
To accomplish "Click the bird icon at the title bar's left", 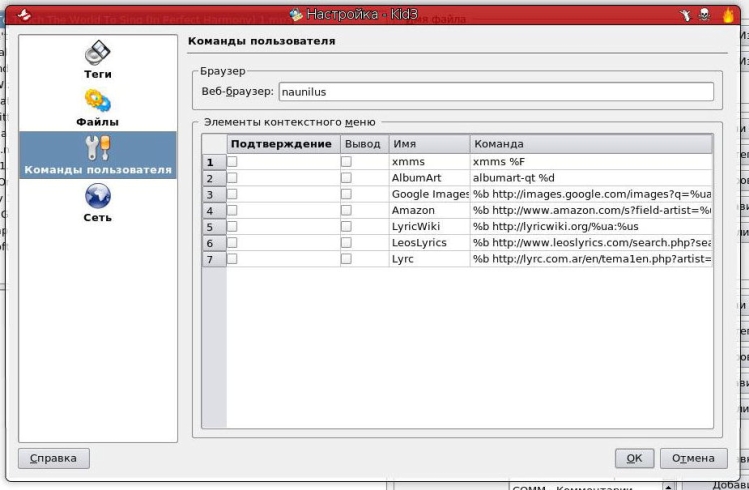I will 24,15.
